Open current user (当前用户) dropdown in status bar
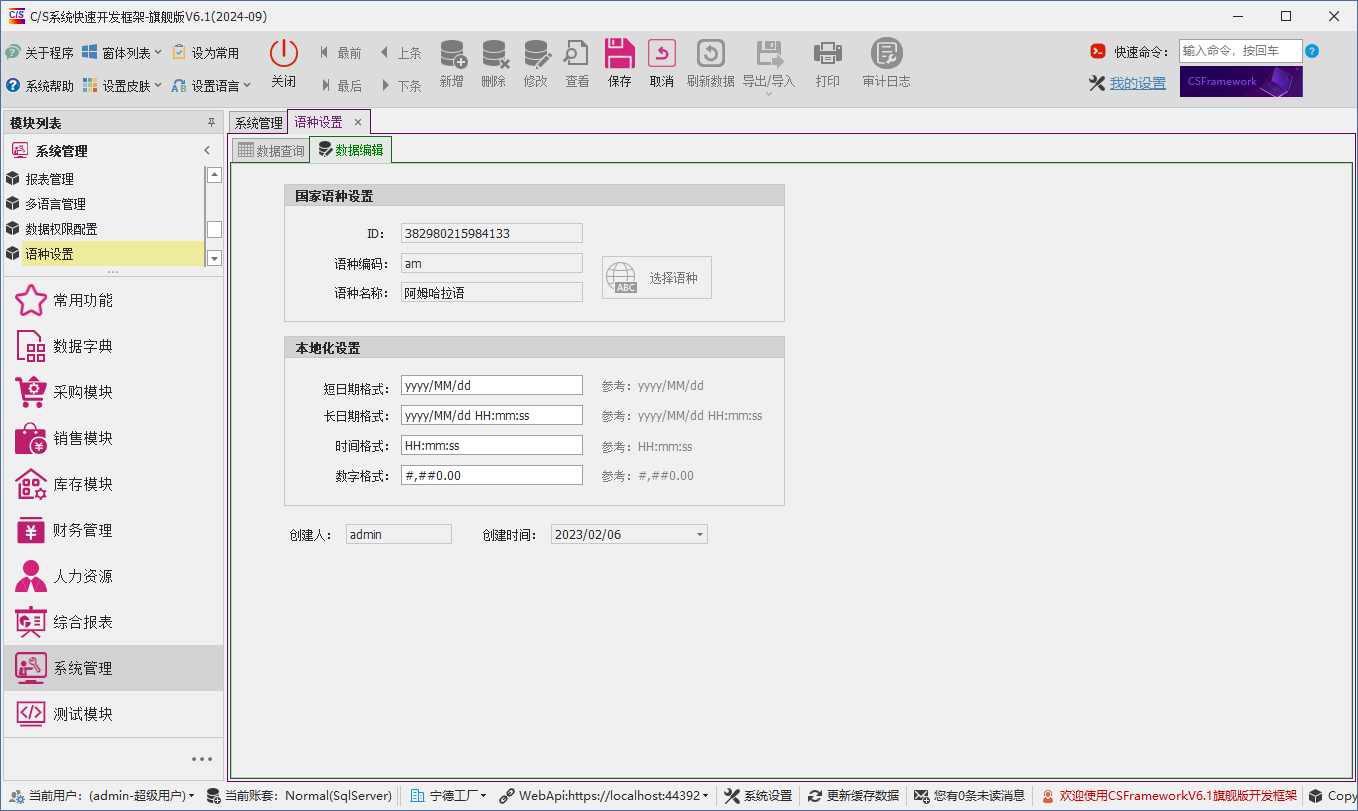The image size is (1358, 811). click(x=103, y=796)
